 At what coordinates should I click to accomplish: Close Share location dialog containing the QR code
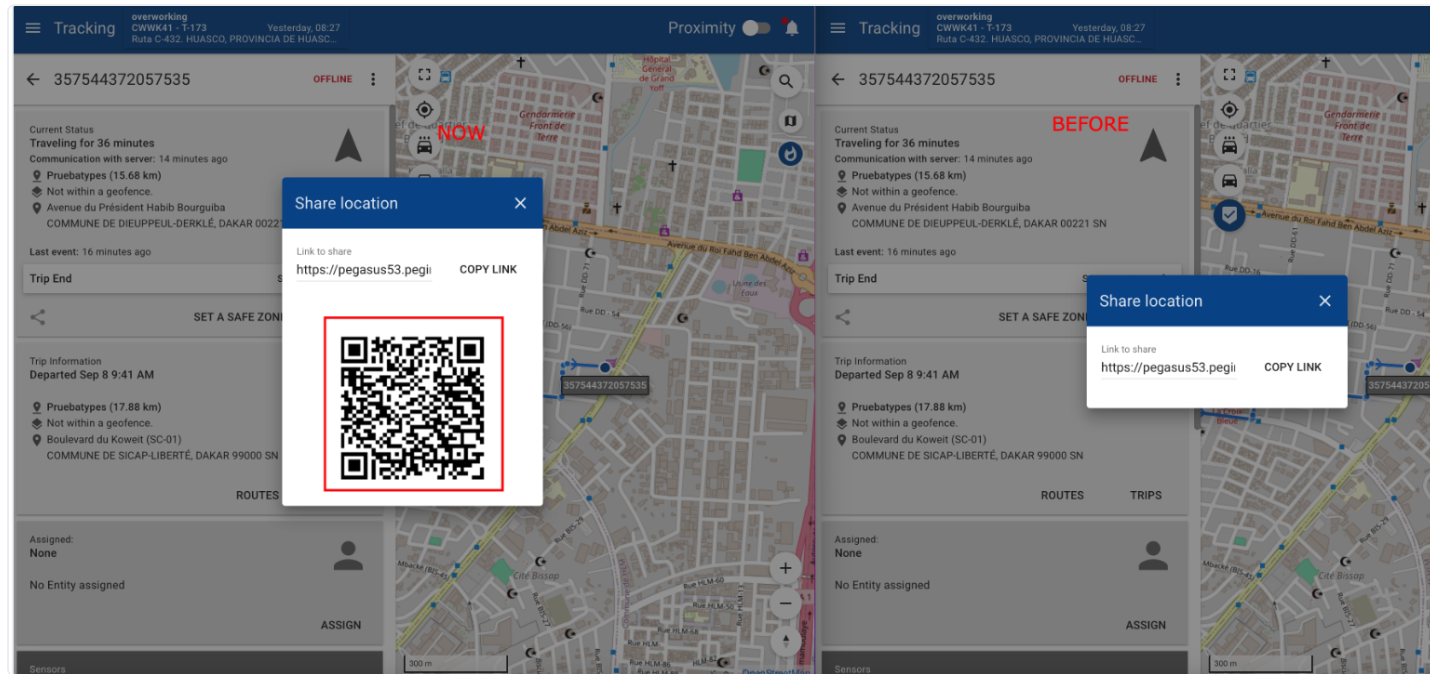point(520,203)
